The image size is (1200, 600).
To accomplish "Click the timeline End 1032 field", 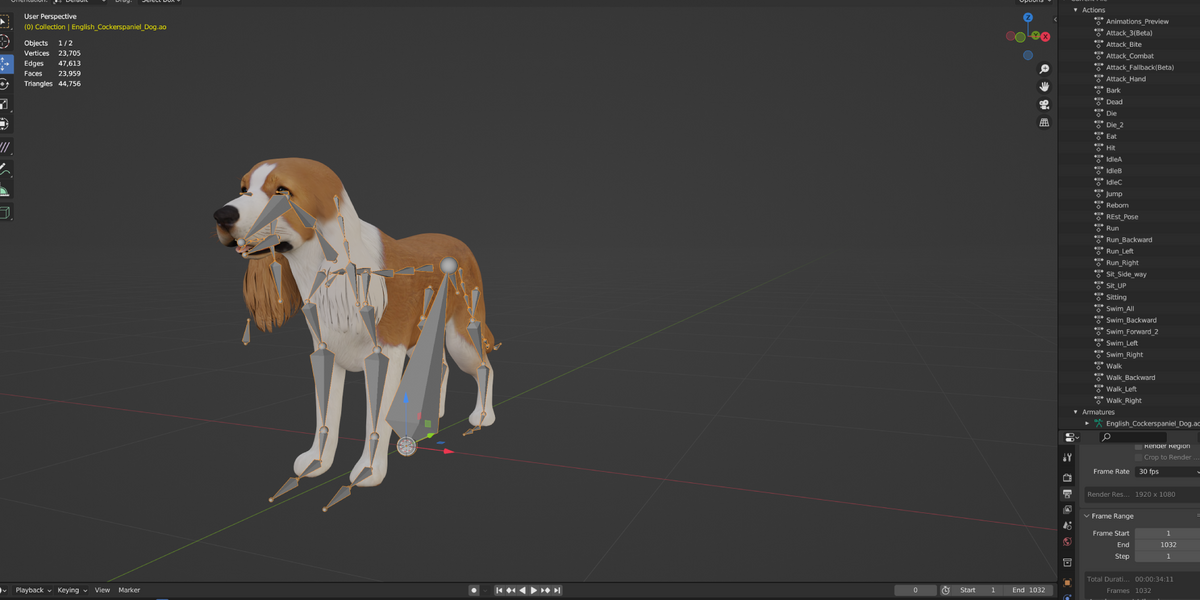I will (x=1028, y=590).
